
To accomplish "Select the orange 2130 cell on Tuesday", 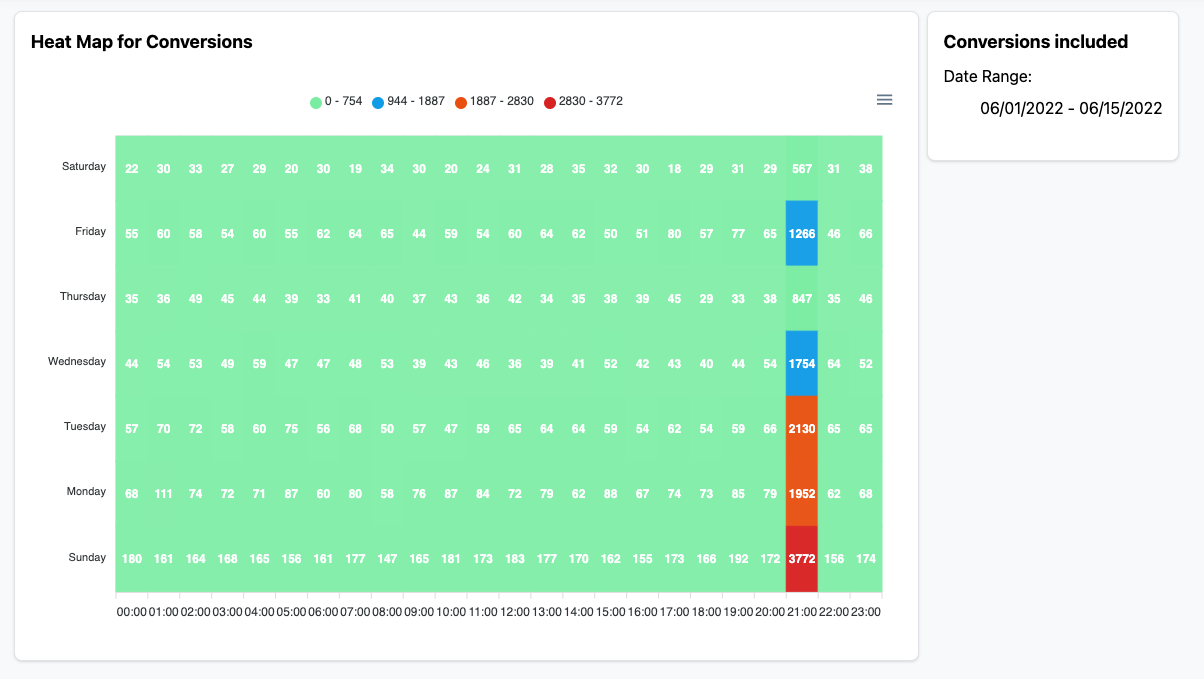I will pyautogui.click(x=801, y=428).
